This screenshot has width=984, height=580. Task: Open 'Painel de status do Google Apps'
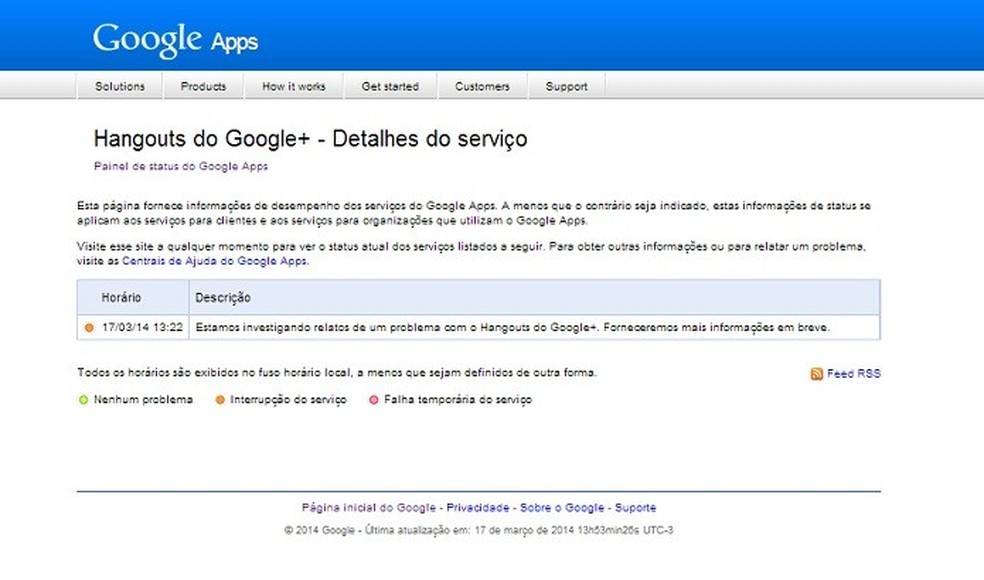[x=181, y=165]
